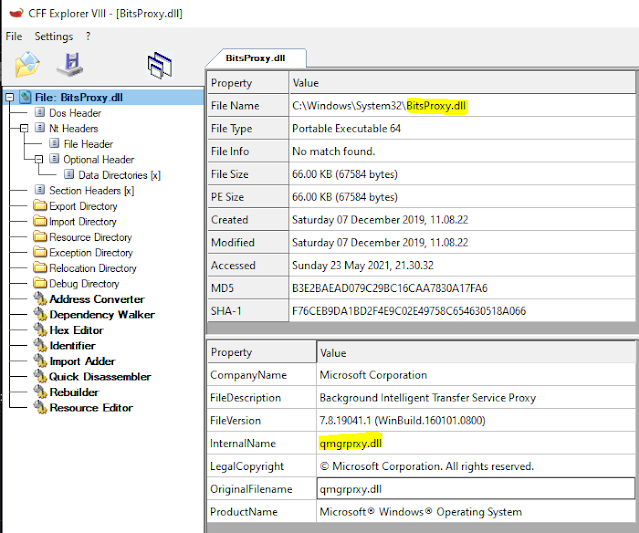Click the Rebuilder tool icon
The width and height of the screenshot is (639, 533).
(40, 392)
